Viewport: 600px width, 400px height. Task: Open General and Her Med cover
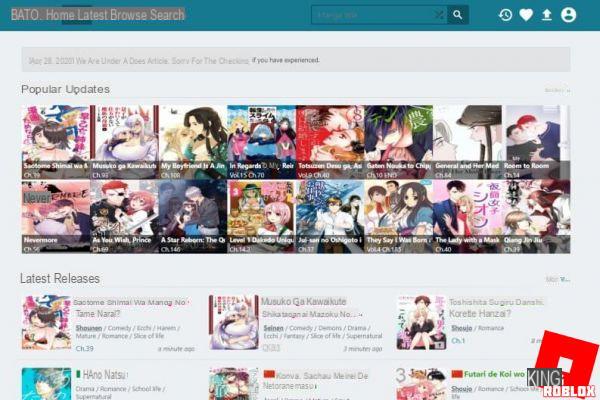467,142
